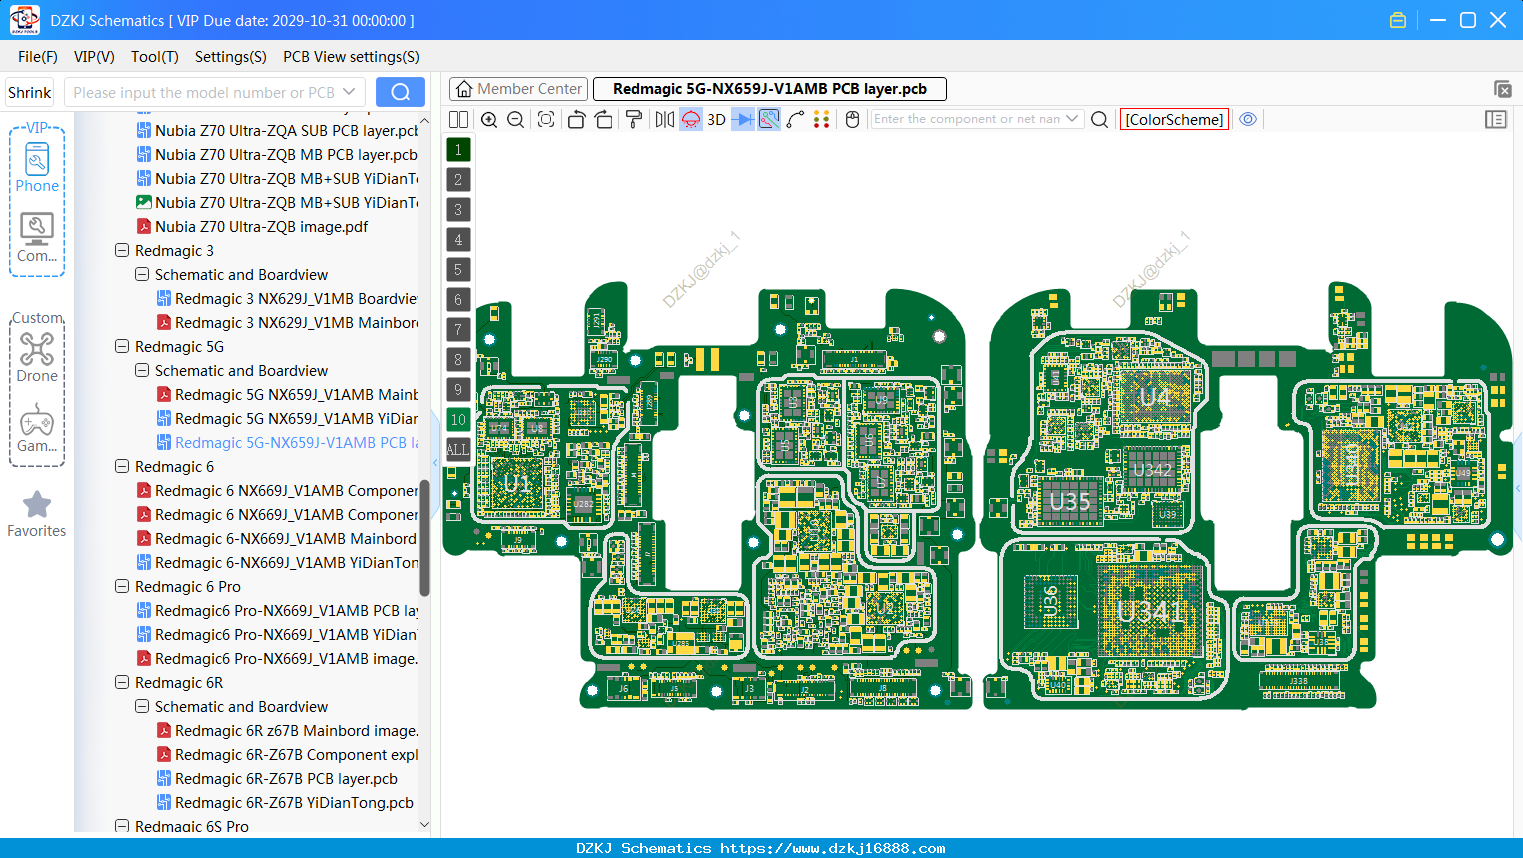Toggle the net routing display icon
Viewport: 1523px width, 858px height.
(769, 119)
